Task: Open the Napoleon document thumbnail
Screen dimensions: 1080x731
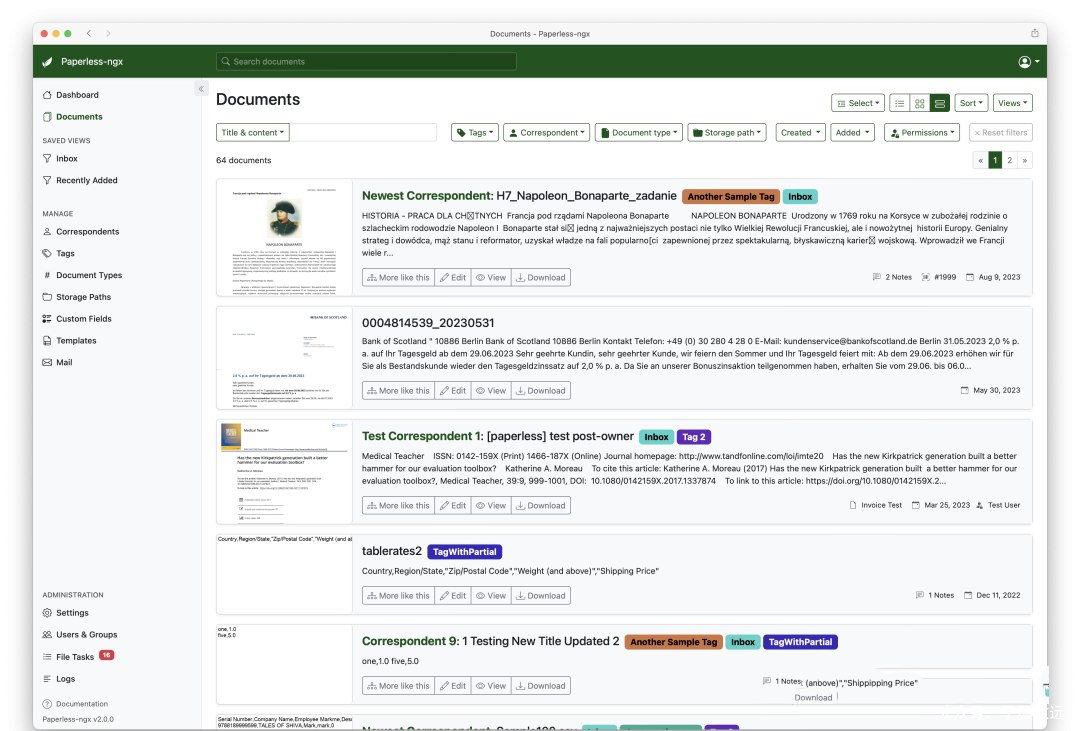Action: (x=284, y=238)
